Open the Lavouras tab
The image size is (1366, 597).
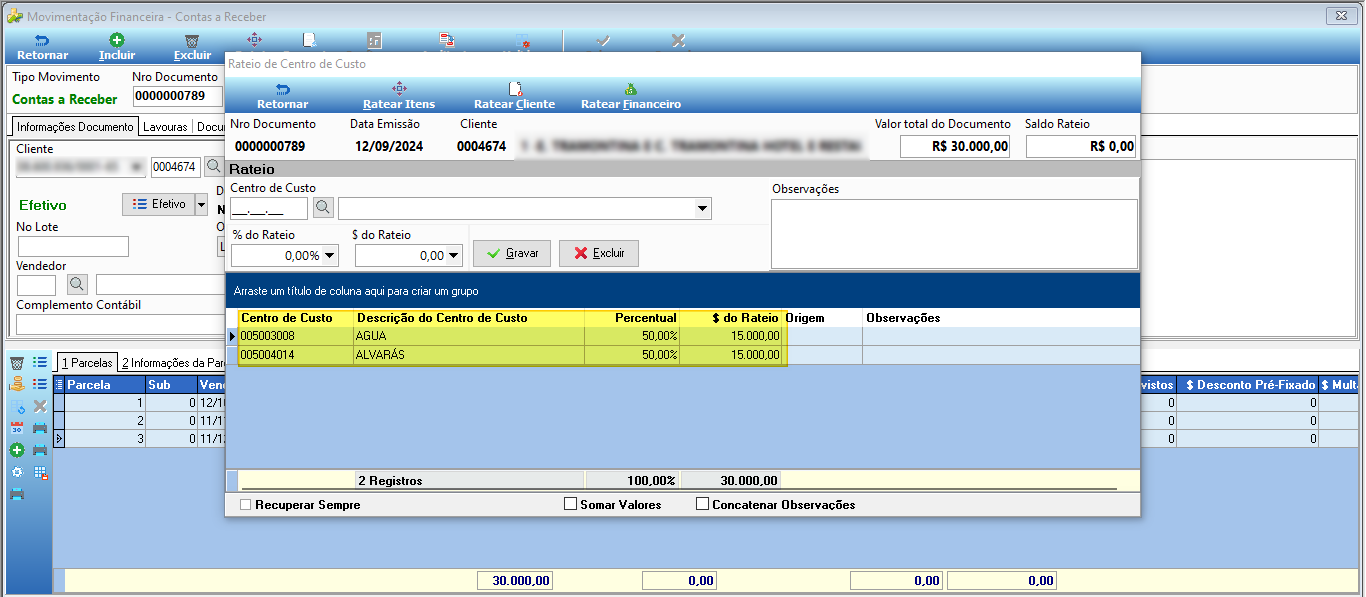tap(165, 127)
